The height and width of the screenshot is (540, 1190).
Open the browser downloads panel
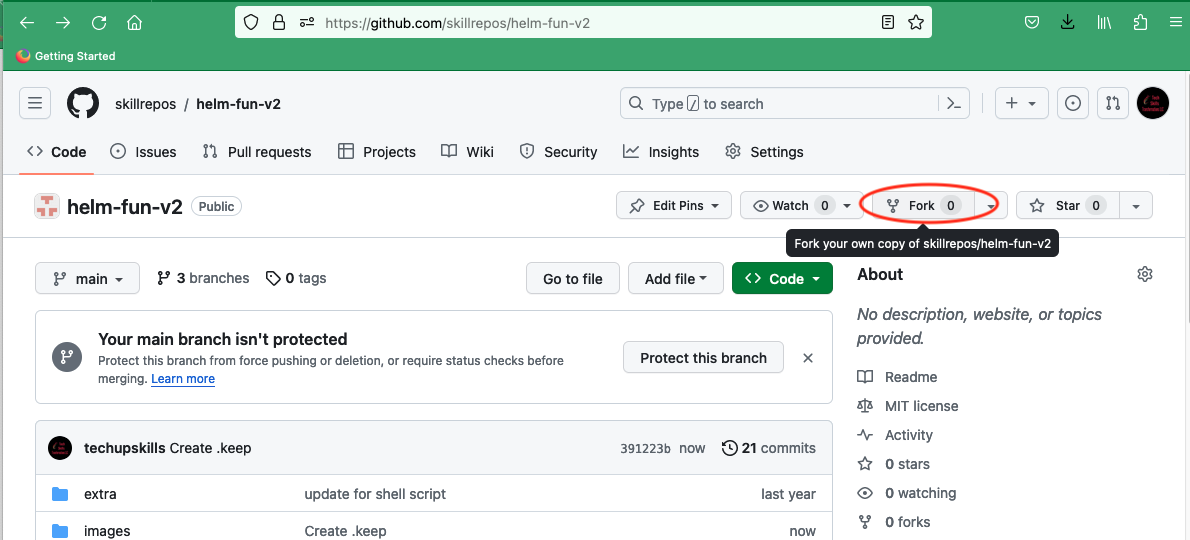(x=1068, y=23)
